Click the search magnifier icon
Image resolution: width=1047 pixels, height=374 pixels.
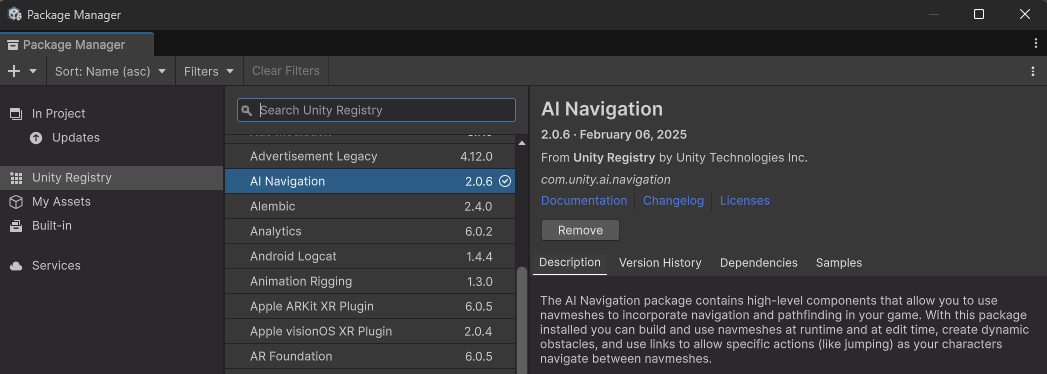pos(247,110)
